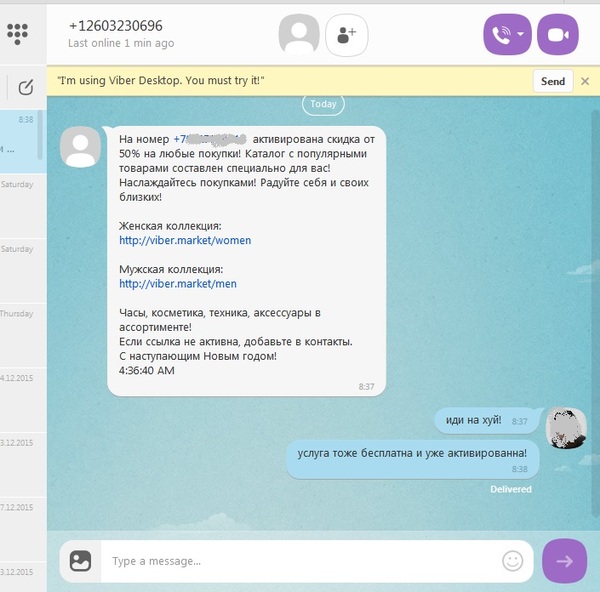
Task: Dismiss the yellow promo banner
Action: [585, 81]
